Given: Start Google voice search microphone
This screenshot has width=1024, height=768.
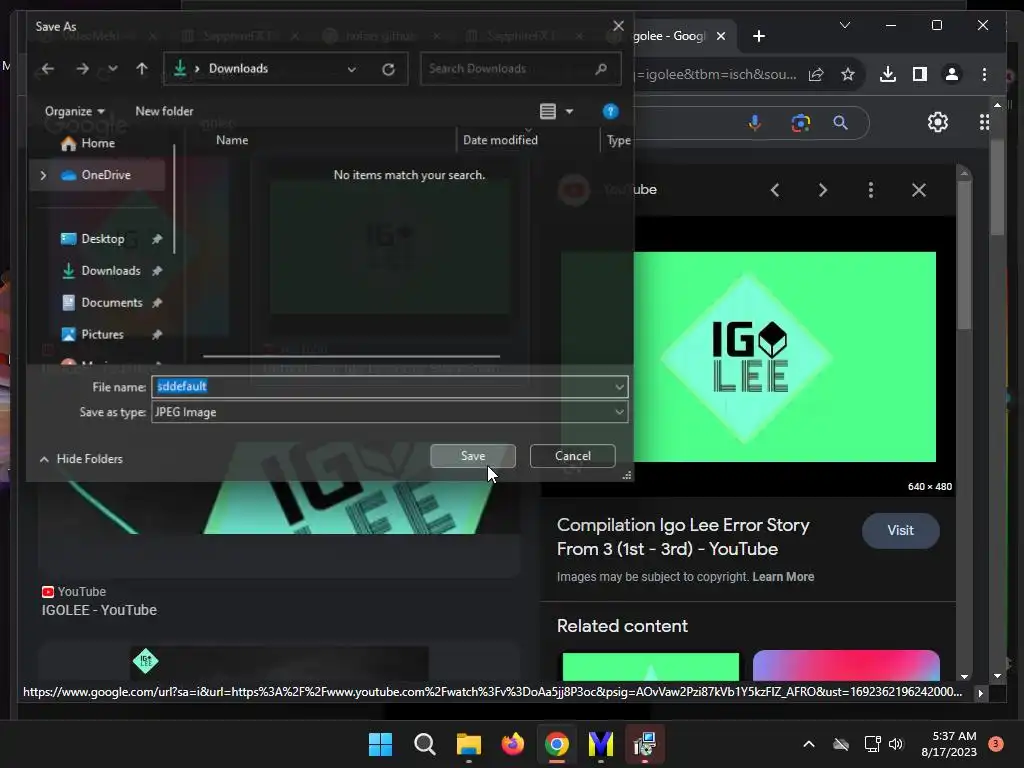Looking at the screenshot, I should (754, 123).
